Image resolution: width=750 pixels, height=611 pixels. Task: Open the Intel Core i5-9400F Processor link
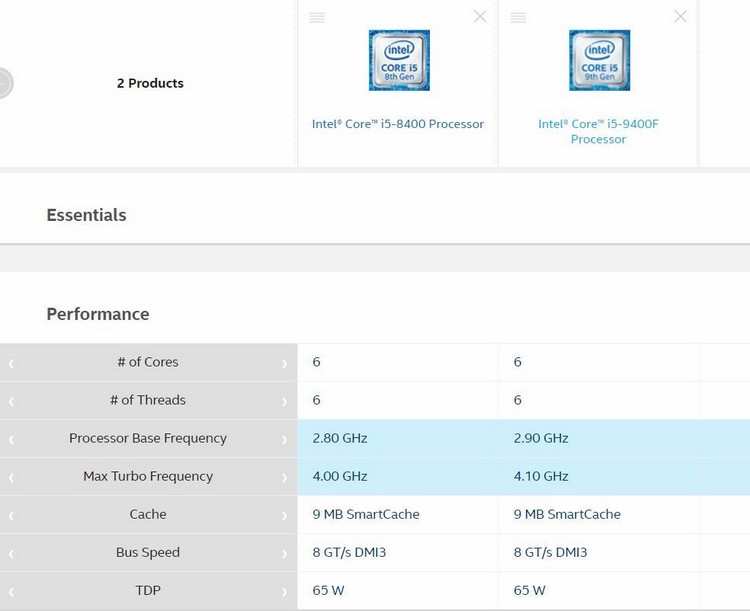pos(598,132)
